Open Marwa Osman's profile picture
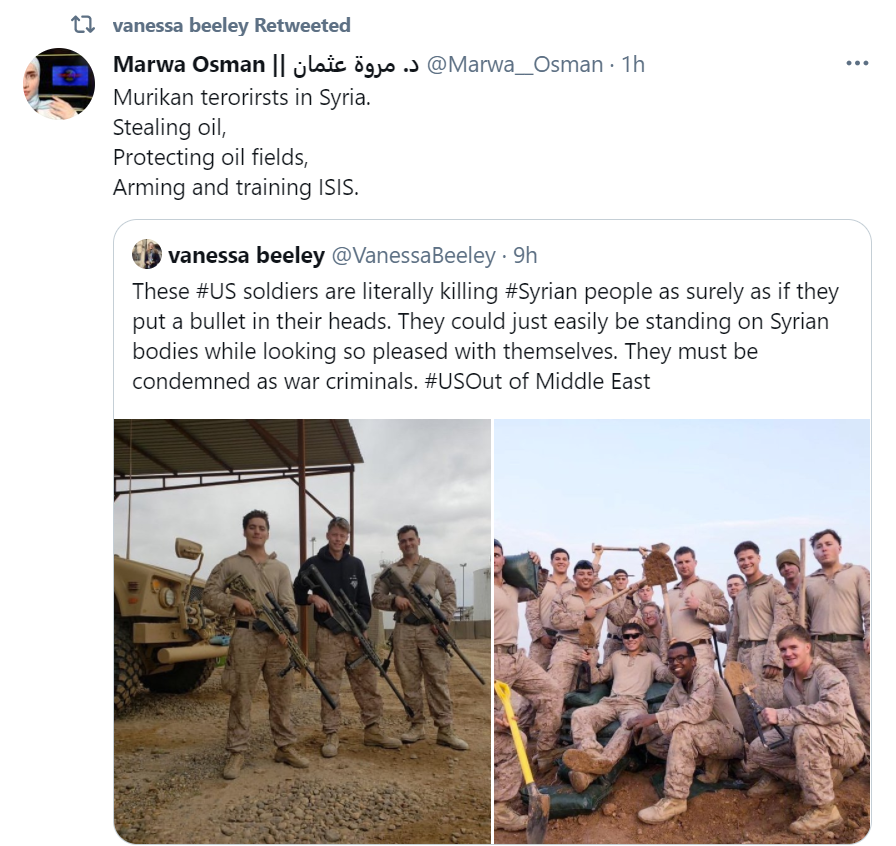This screenshot has height=846, width=896. 59,84
